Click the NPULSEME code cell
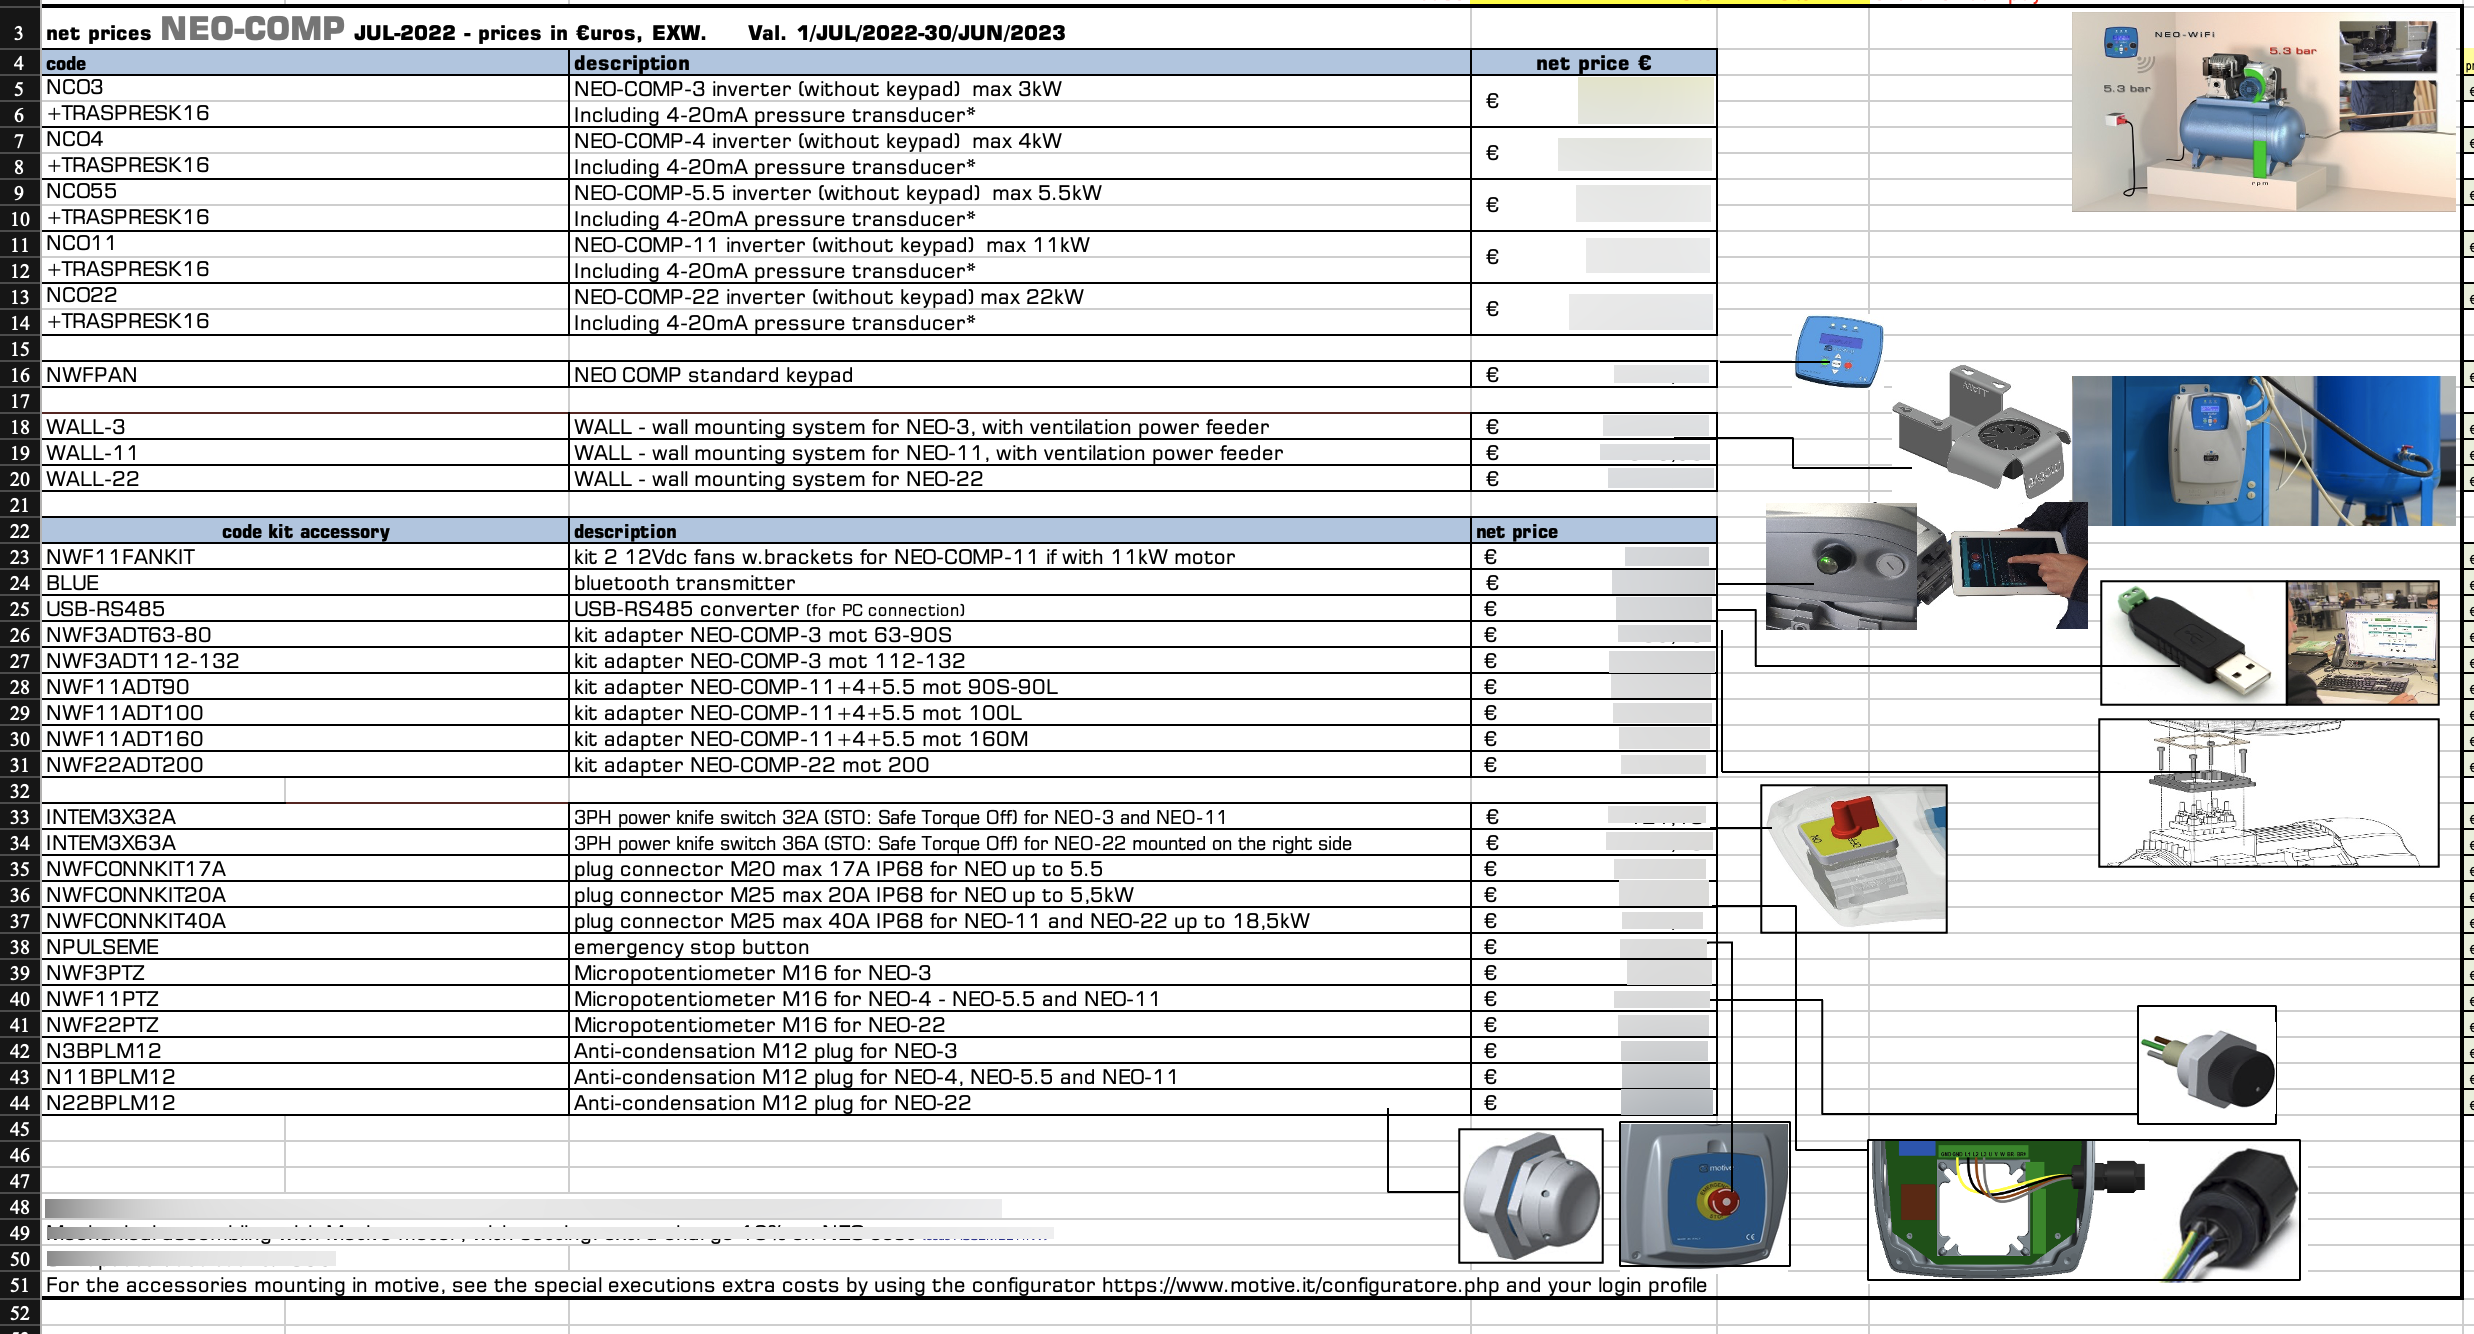 pos(305,947)
